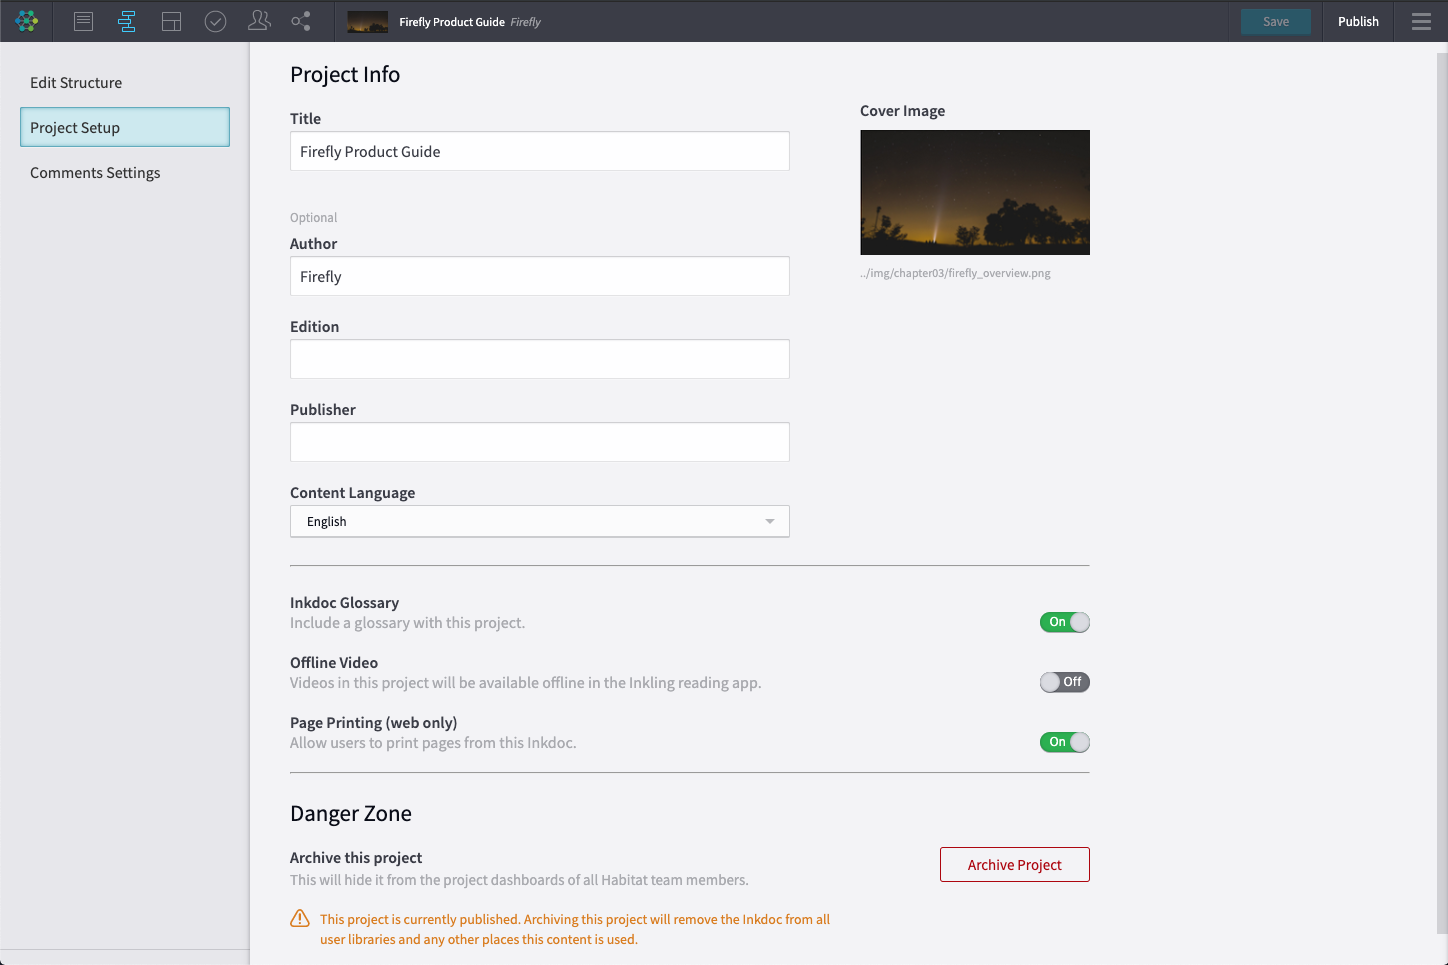Open the team members icon

click(259, 21)
